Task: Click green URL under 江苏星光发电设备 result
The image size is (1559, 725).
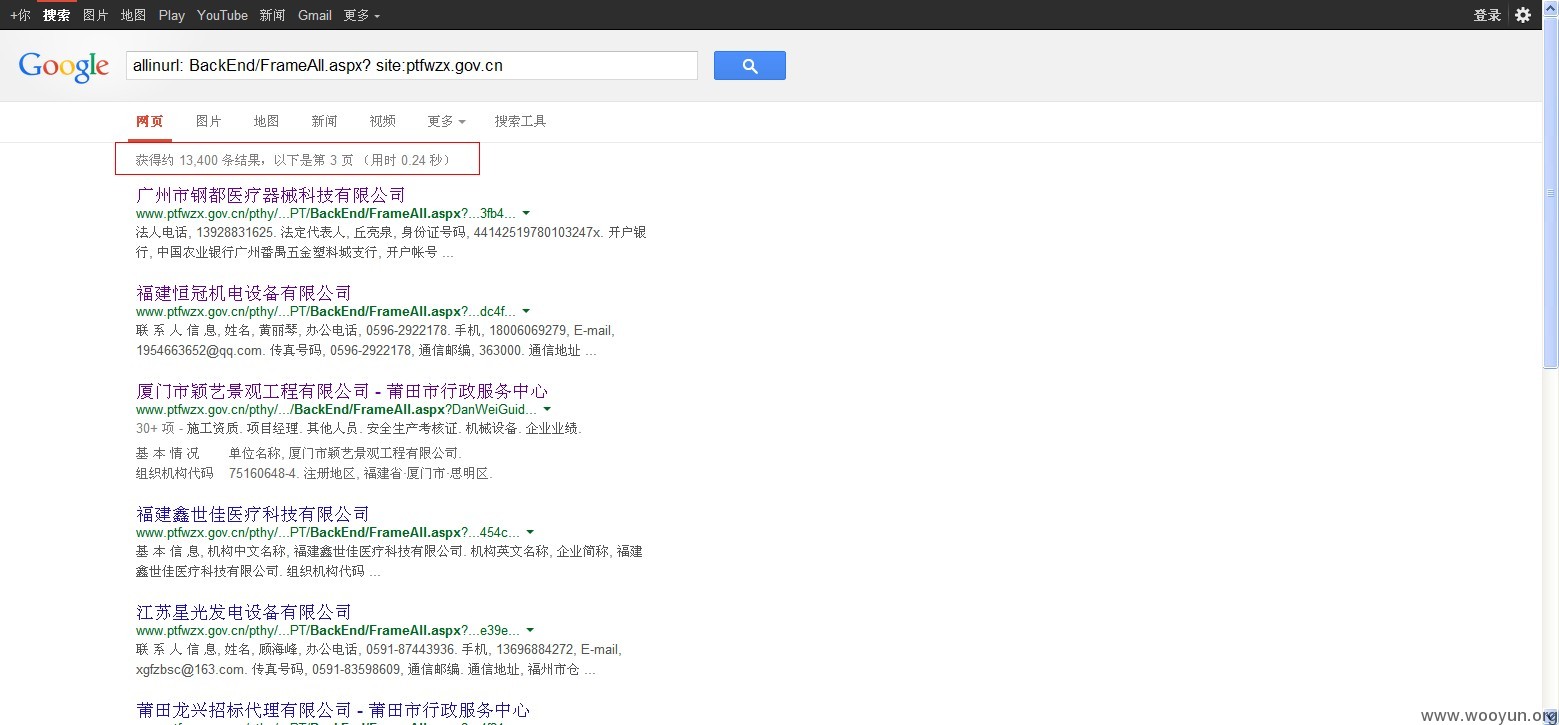Action: (328, 630)
